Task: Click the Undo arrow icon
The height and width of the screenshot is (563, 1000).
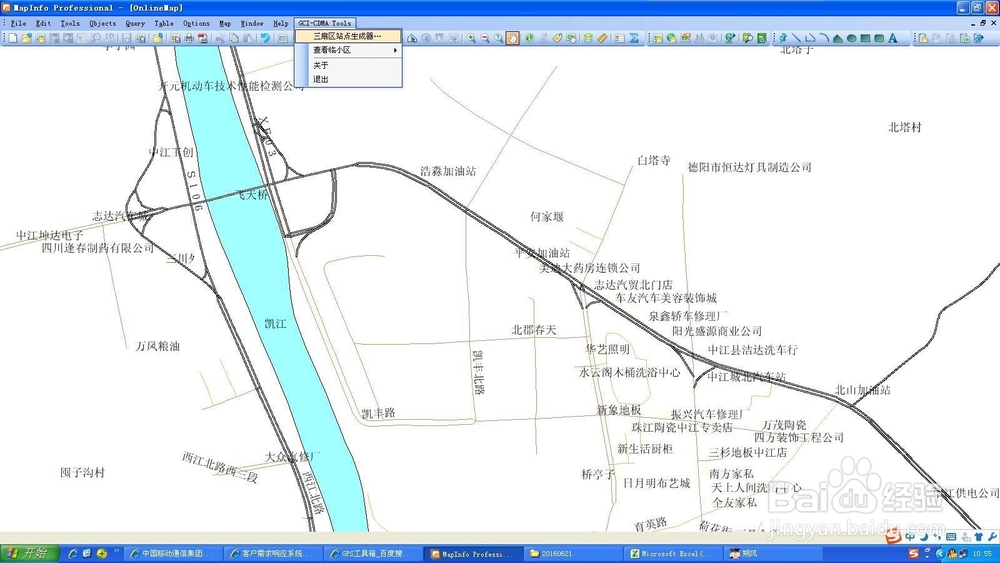Action: [265, 38]
